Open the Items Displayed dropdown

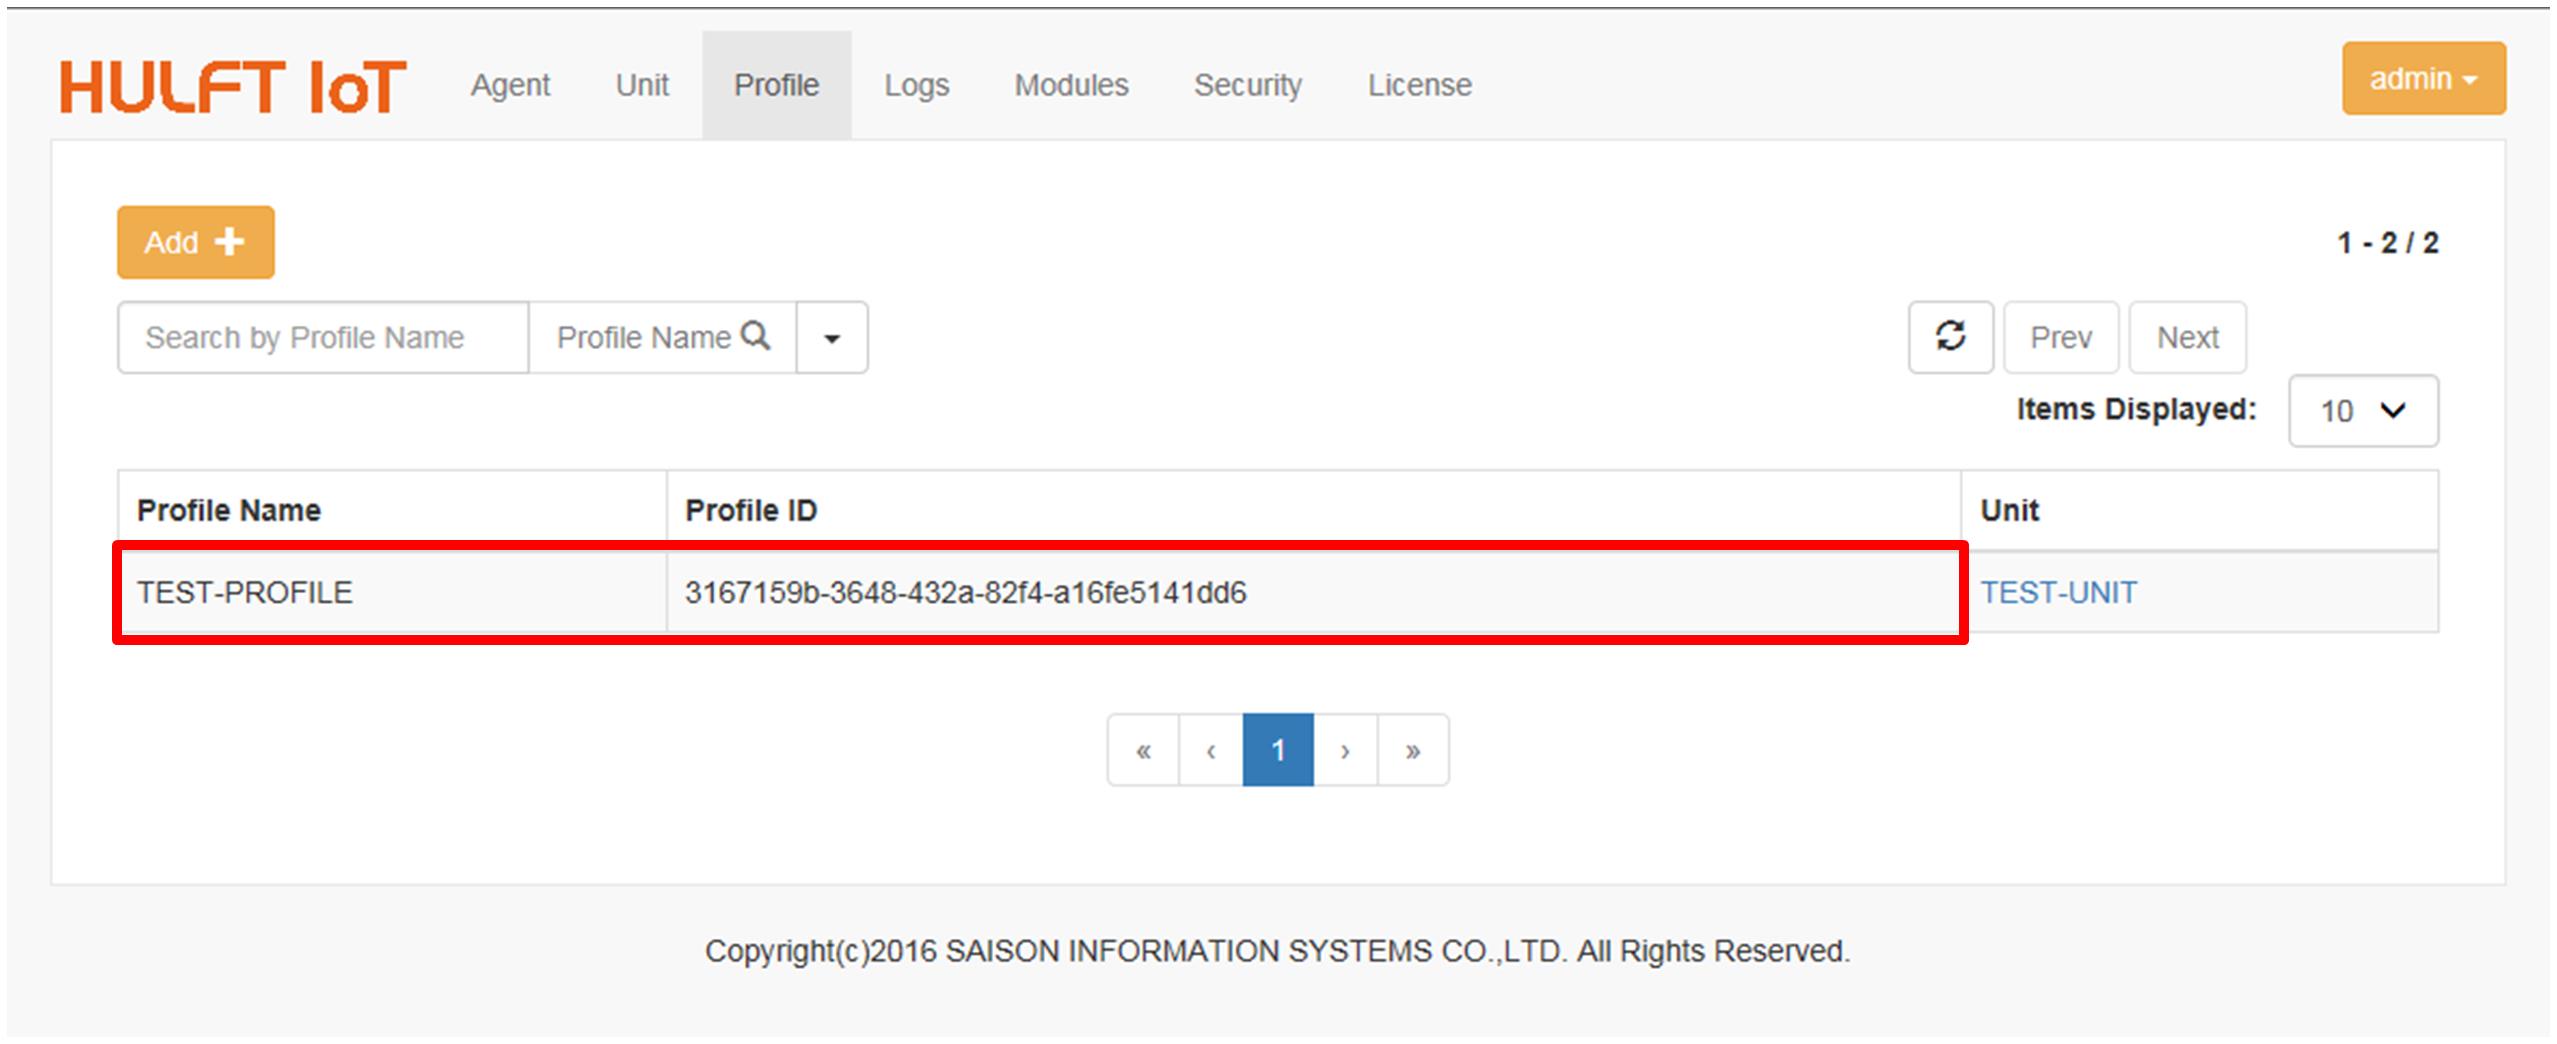2362,411
